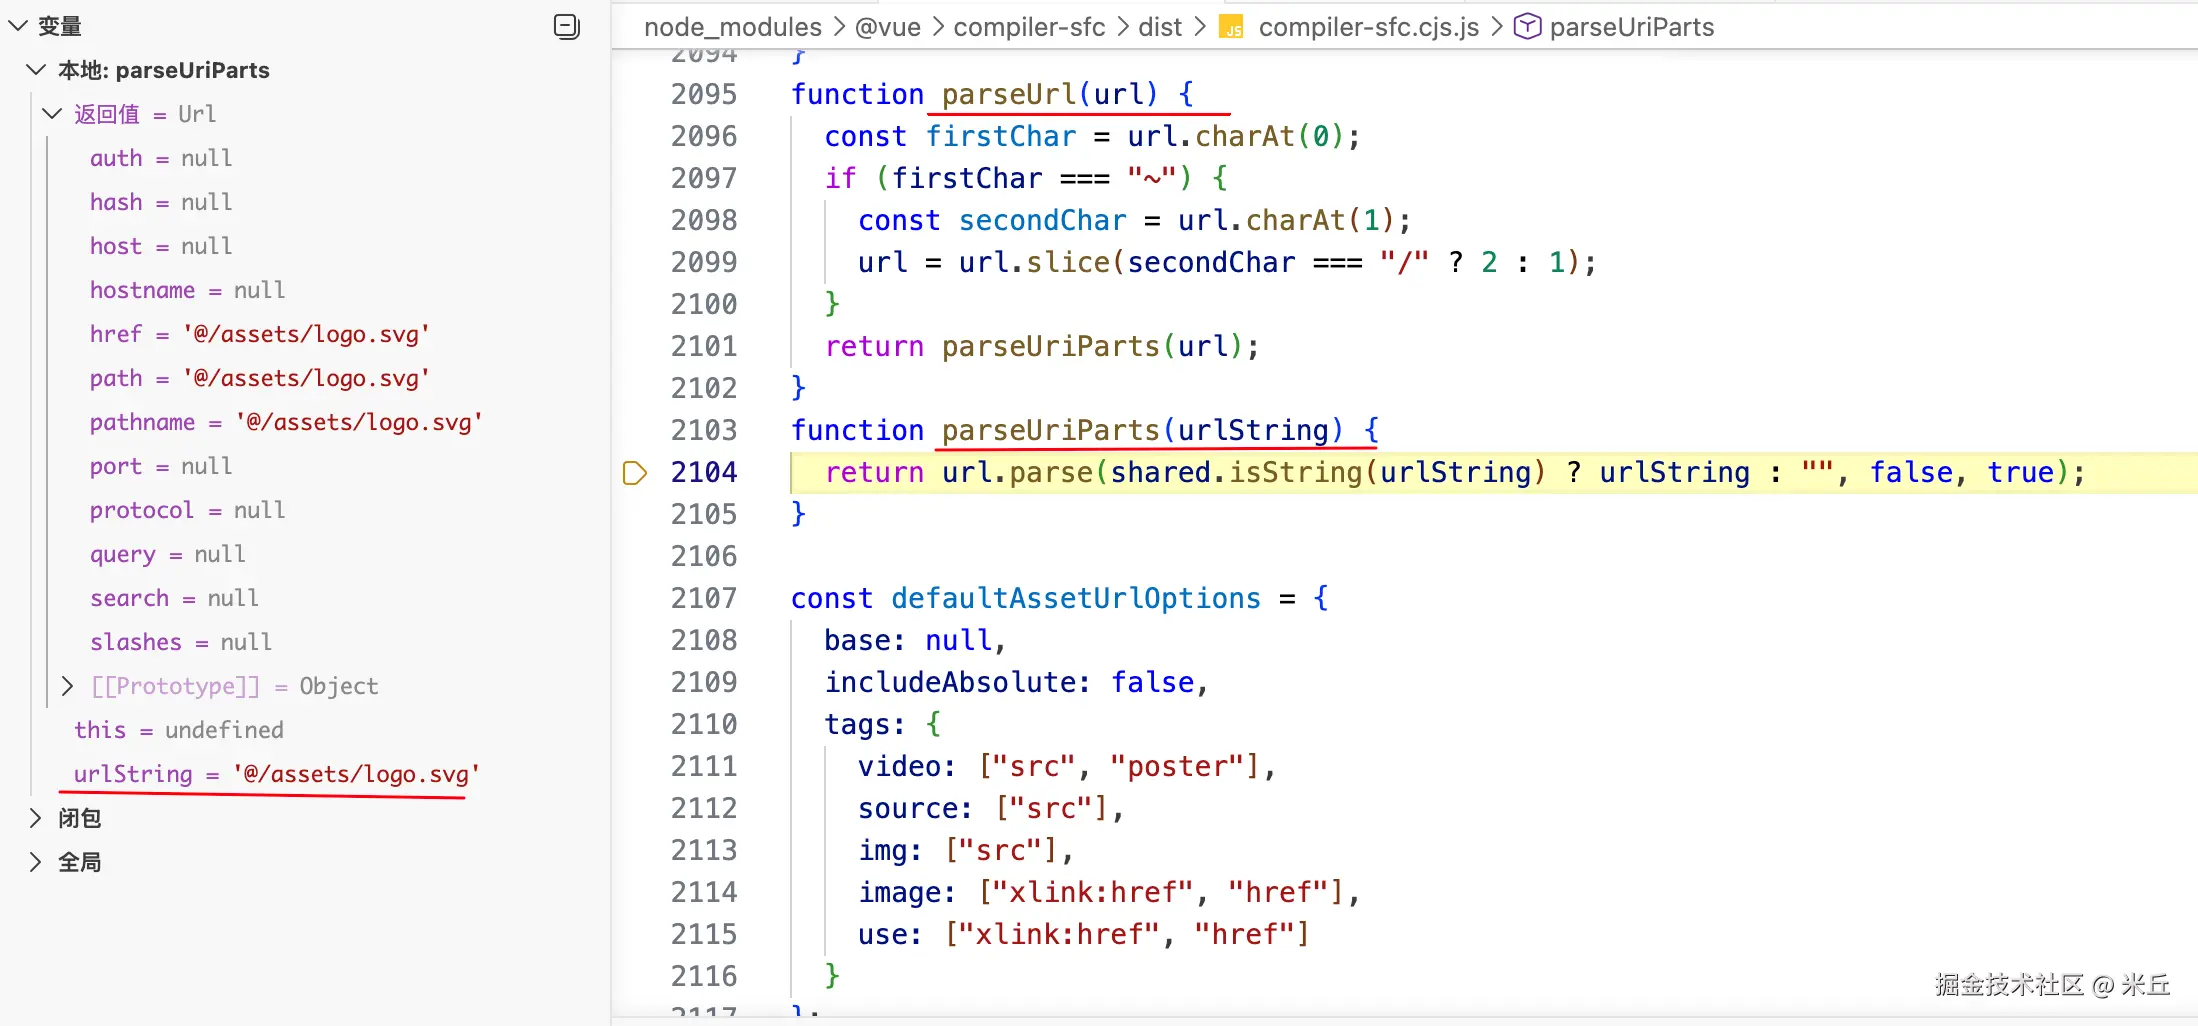
Task: Open the compiler-sfc.cjs.js breadcrumb file
Action: [x=1369, y=27]
